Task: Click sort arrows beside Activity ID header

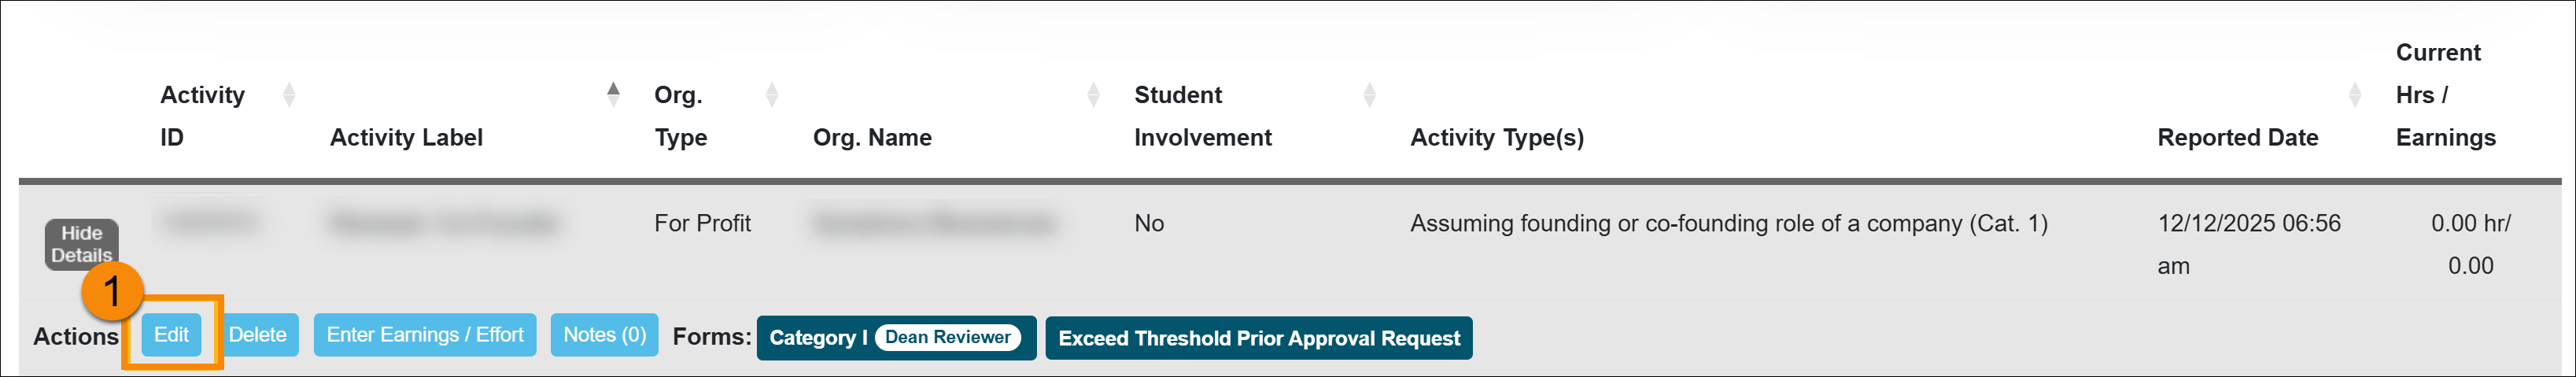Action: coord(289,95)
